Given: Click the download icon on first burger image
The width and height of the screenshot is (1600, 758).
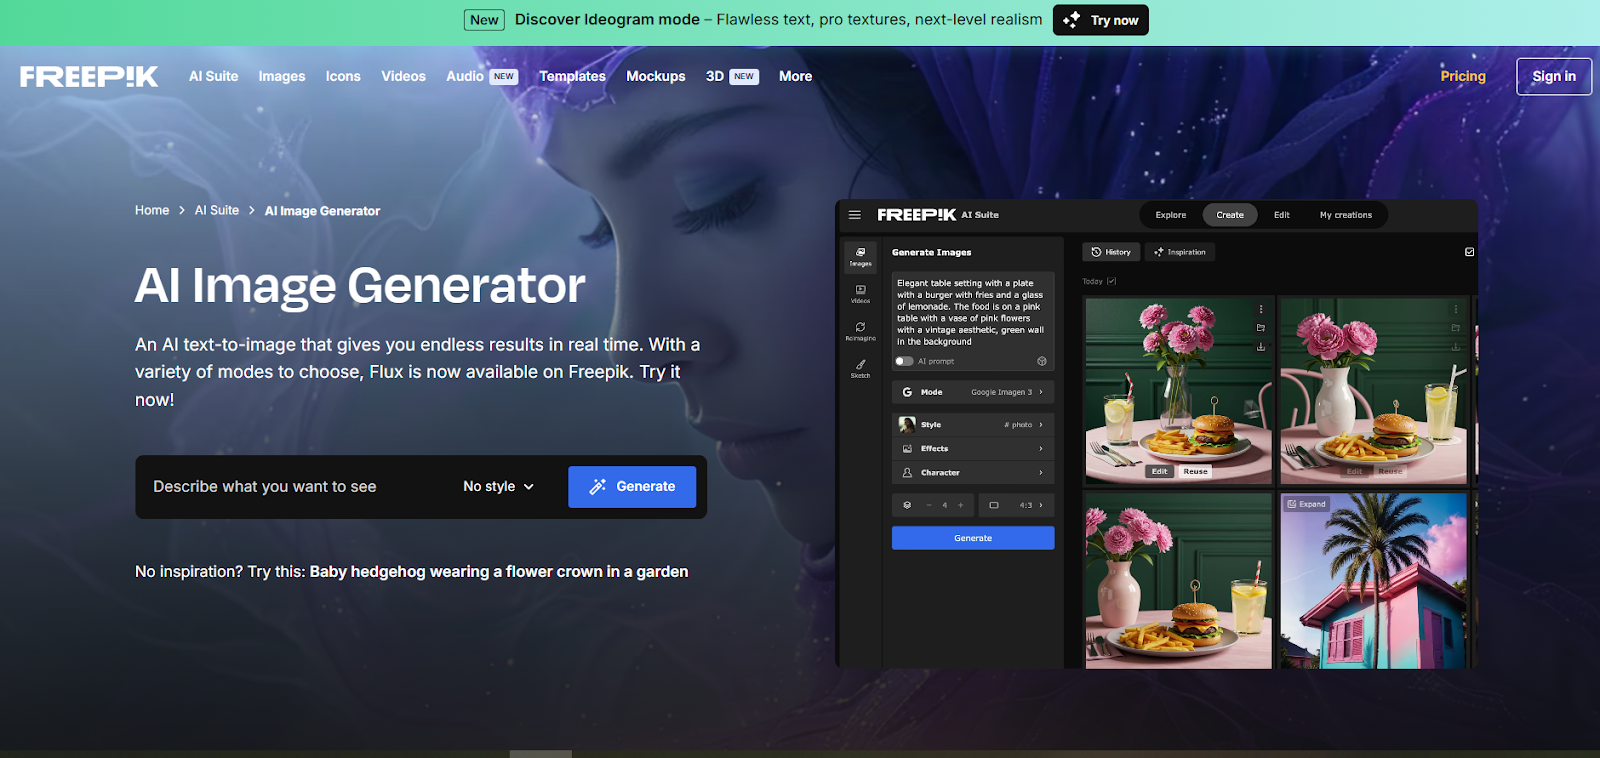Looking at the screenshot, I should [1261, 347].
